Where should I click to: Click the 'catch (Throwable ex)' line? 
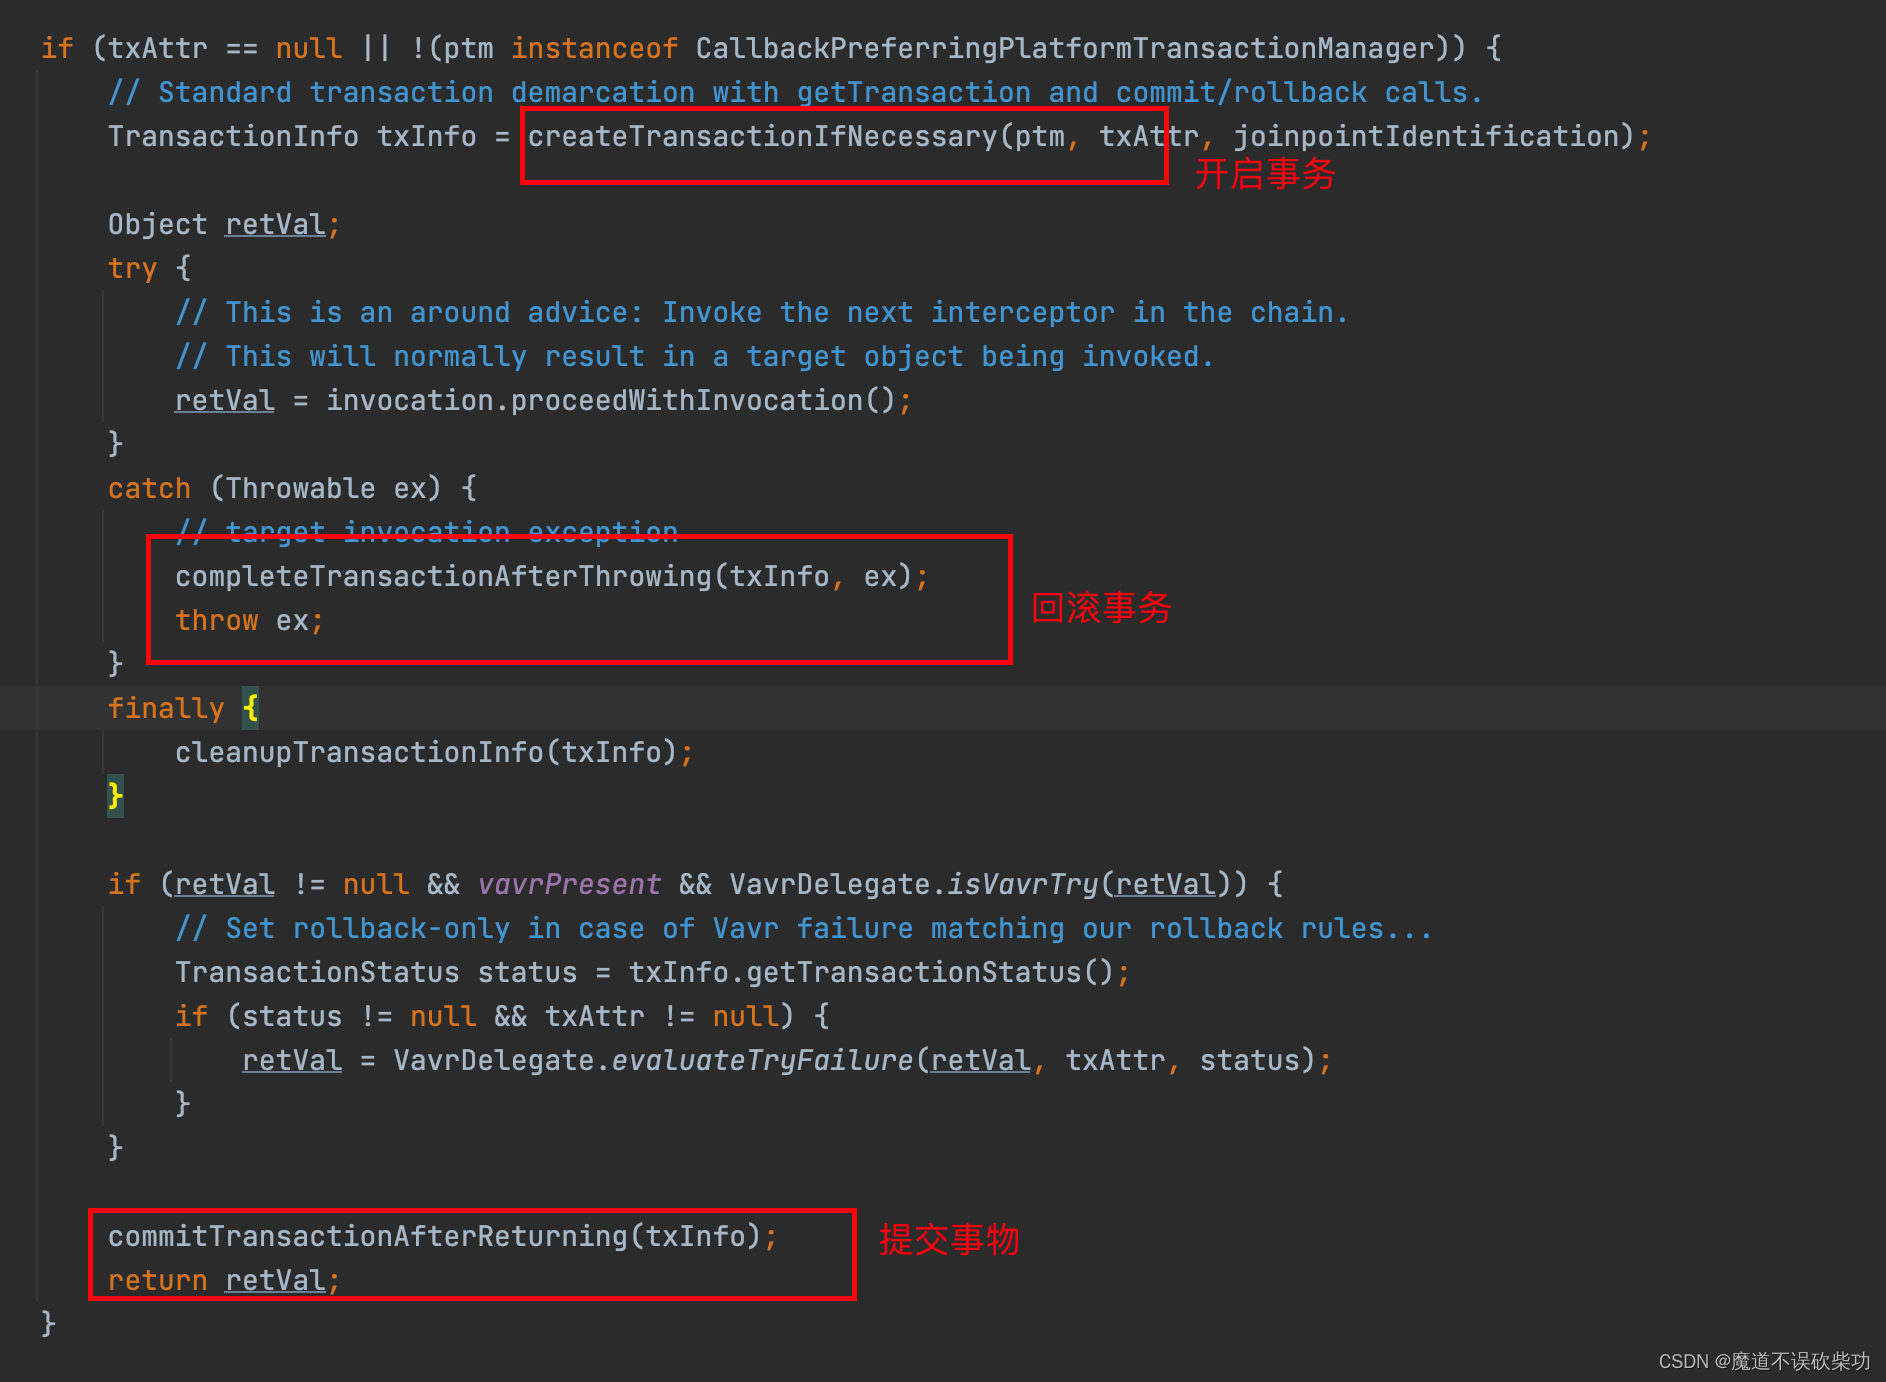pos(292,488)
